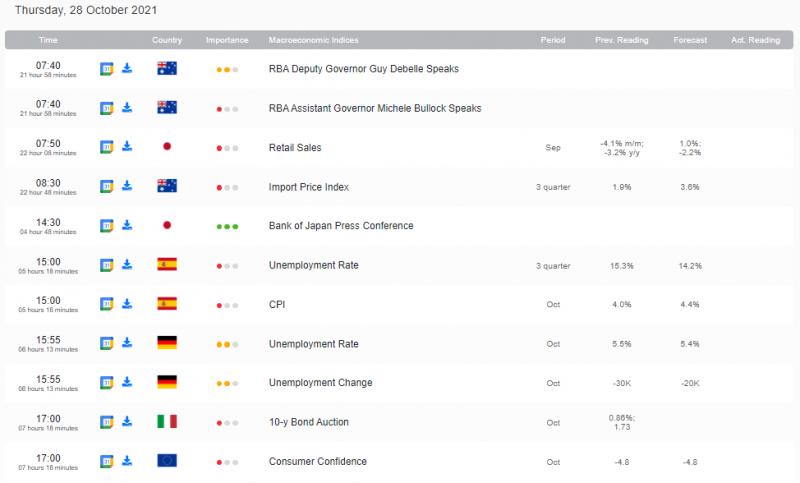This screenshot has width=800, height=483.
Task: Click the Italy flag icon
Action: click(167, 422)
